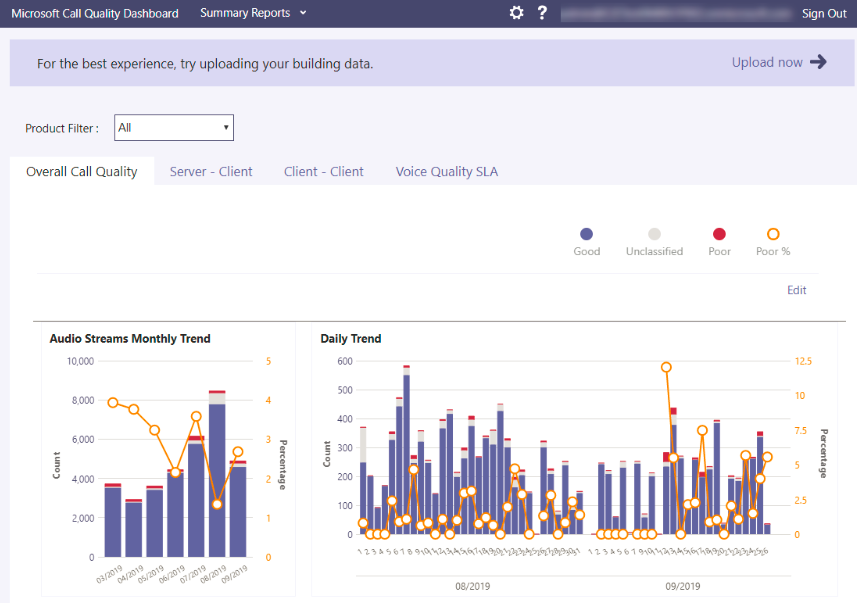The width and height of the screenshot is (857, 610).
Task: Switch to Overall Call Quality tab
Action: coord(81,172)
